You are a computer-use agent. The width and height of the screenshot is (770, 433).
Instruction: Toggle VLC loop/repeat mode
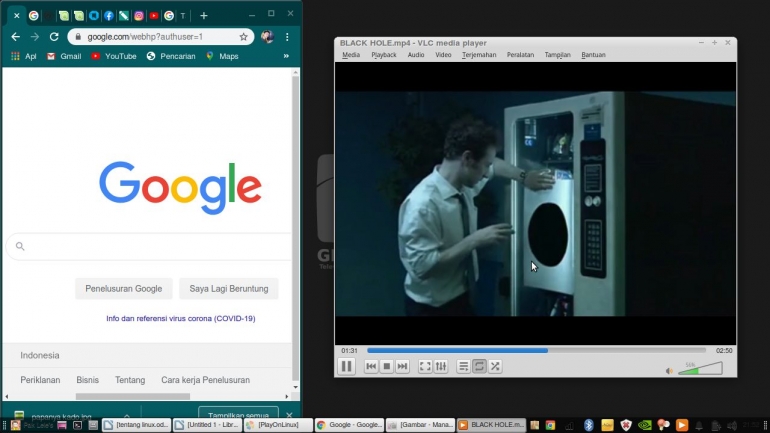click(x=479, y=366)
